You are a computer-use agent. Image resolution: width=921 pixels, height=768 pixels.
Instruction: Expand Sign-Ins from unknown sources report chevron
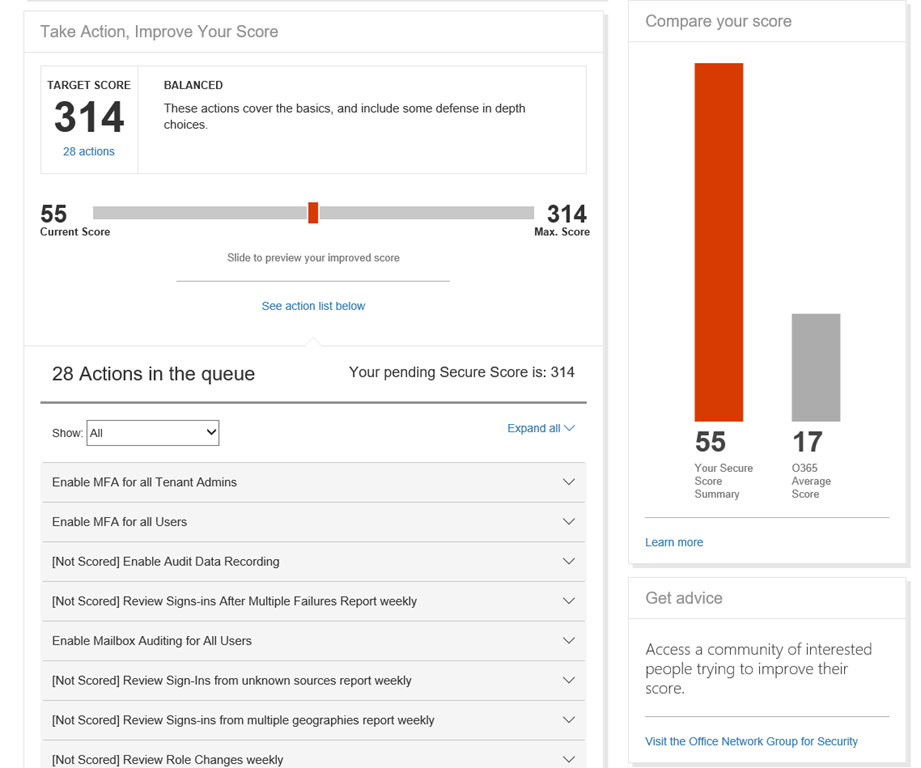click(x=568, y=681)
